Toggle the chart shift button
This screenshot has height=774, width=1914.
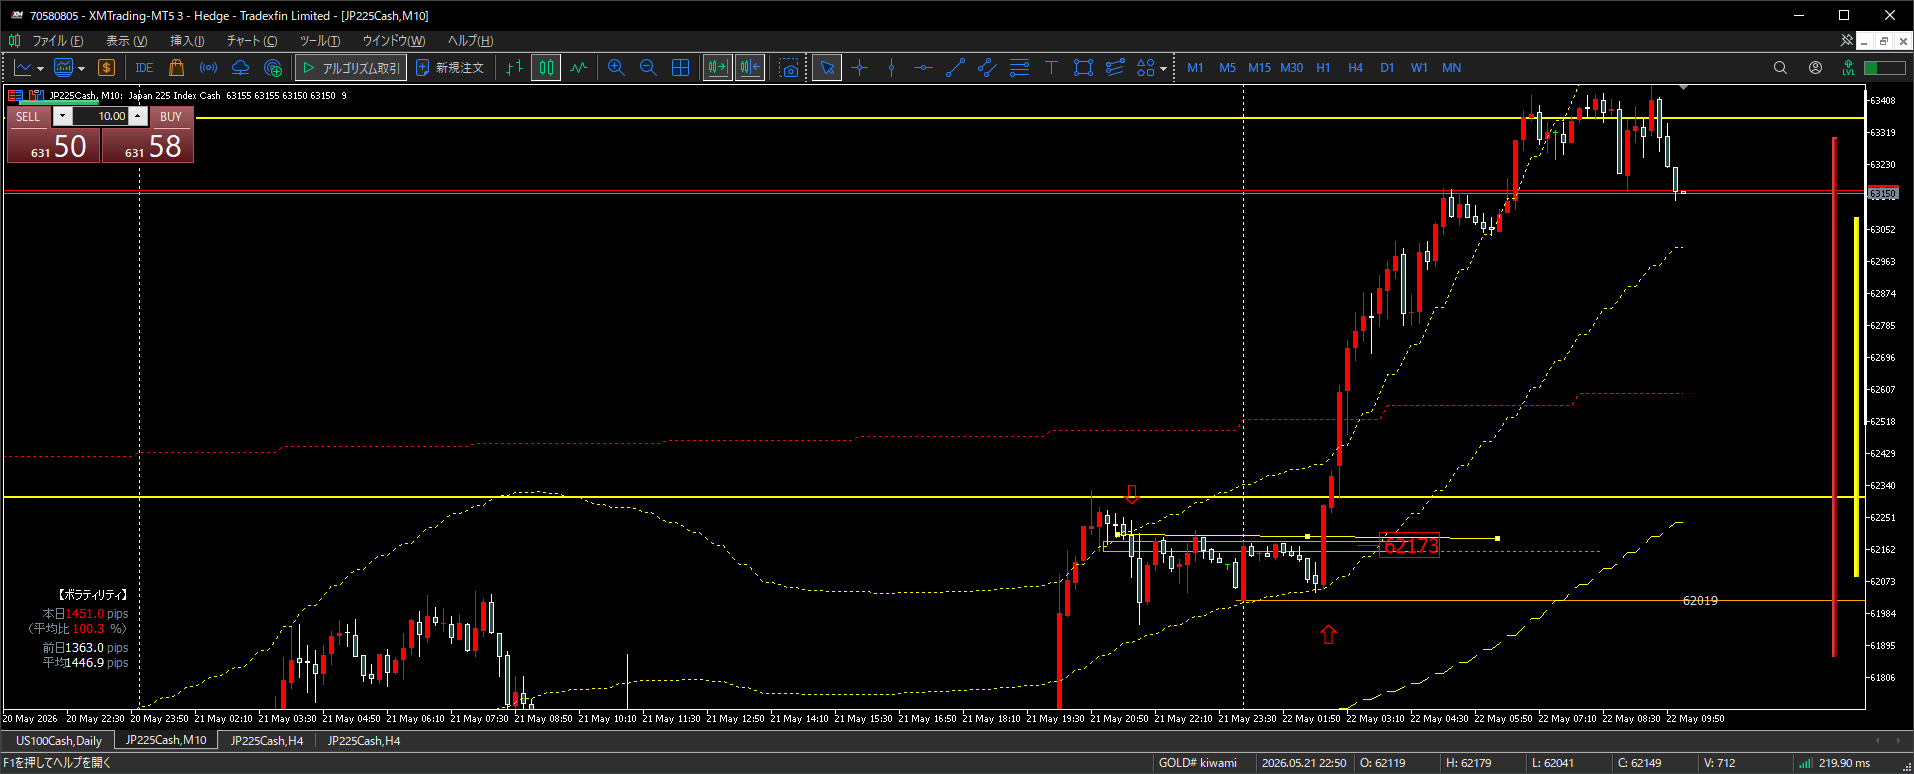click(749, 68)
